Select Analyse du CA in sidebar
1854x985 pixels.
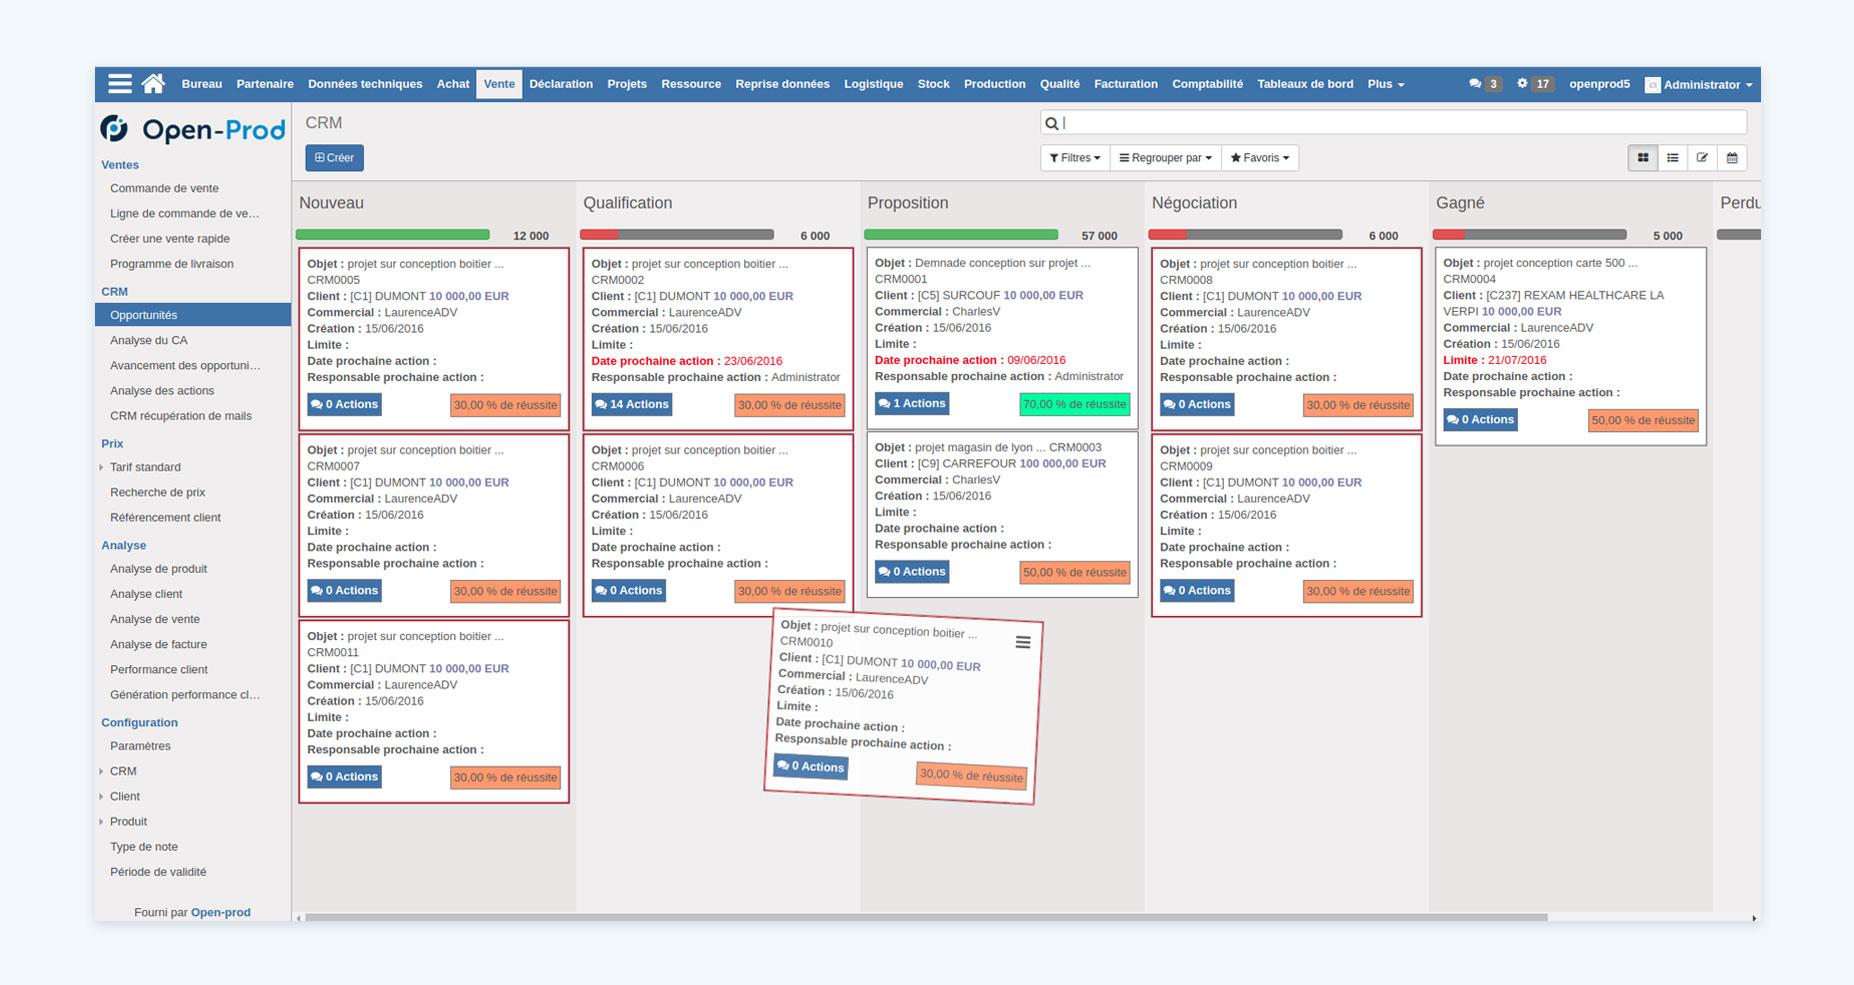(x=149, y=340)
